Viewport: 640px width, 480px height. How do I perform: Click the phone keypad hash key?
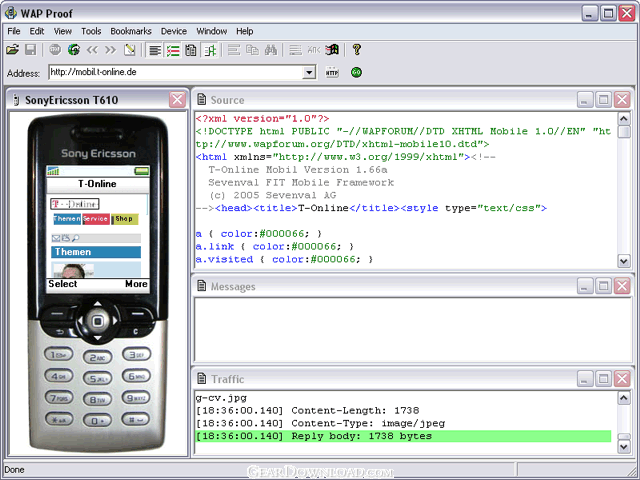click(x=136, y=418)
